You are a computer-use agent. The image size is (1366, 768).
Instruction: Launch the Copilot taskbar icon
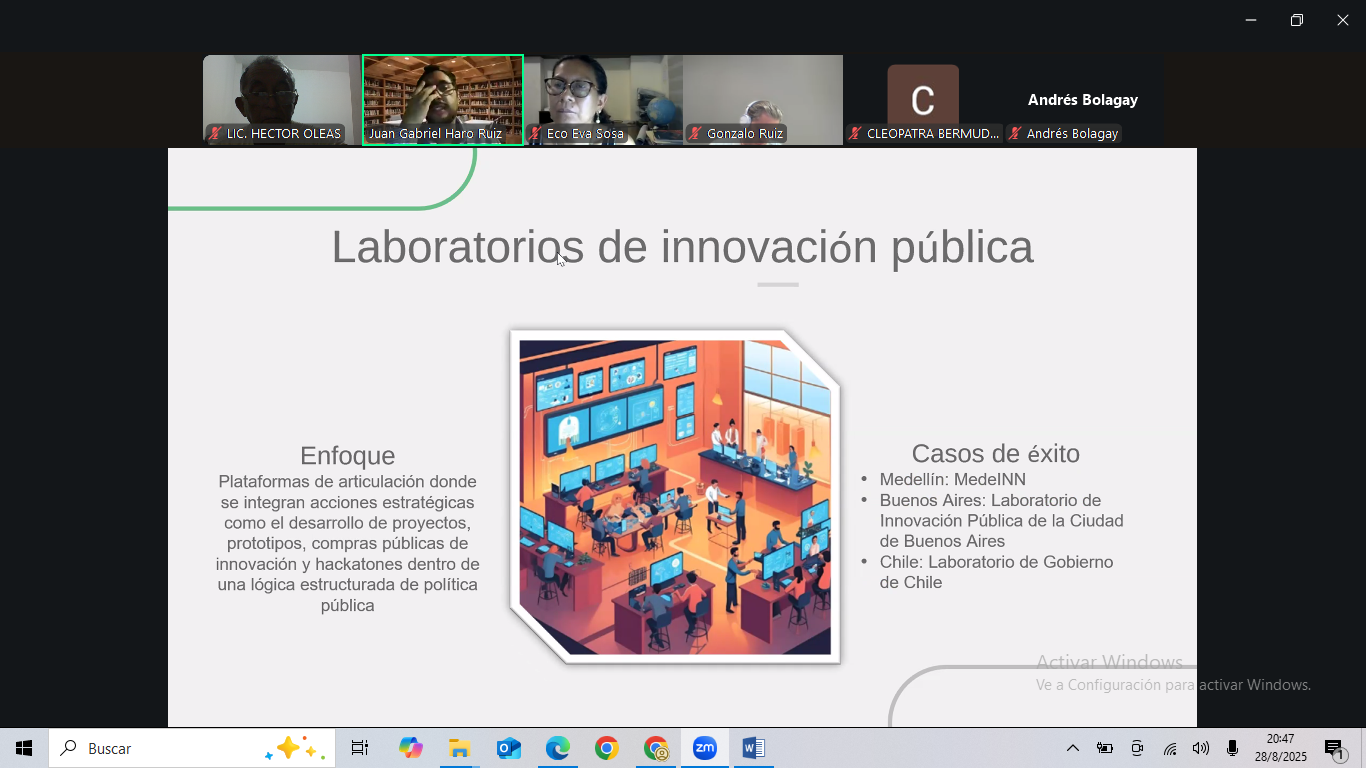[410, 748]
